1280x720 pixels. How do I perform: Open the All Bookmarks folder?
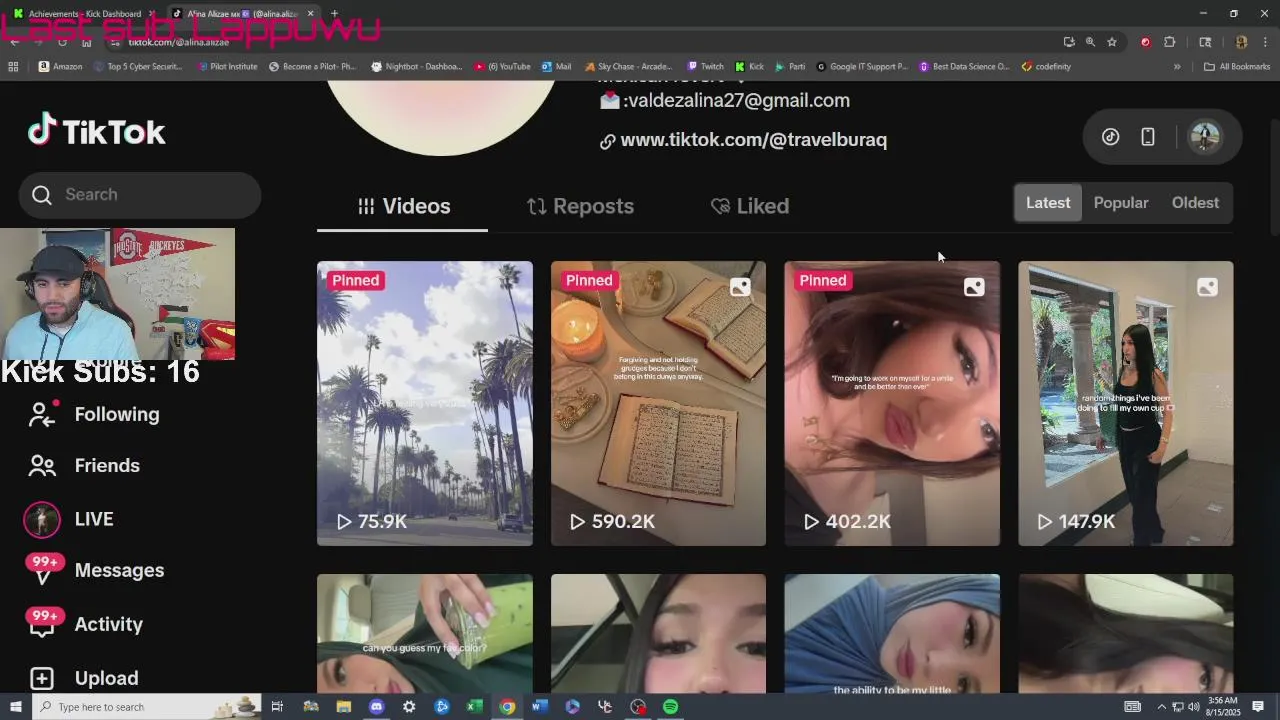coord(1237,66)
